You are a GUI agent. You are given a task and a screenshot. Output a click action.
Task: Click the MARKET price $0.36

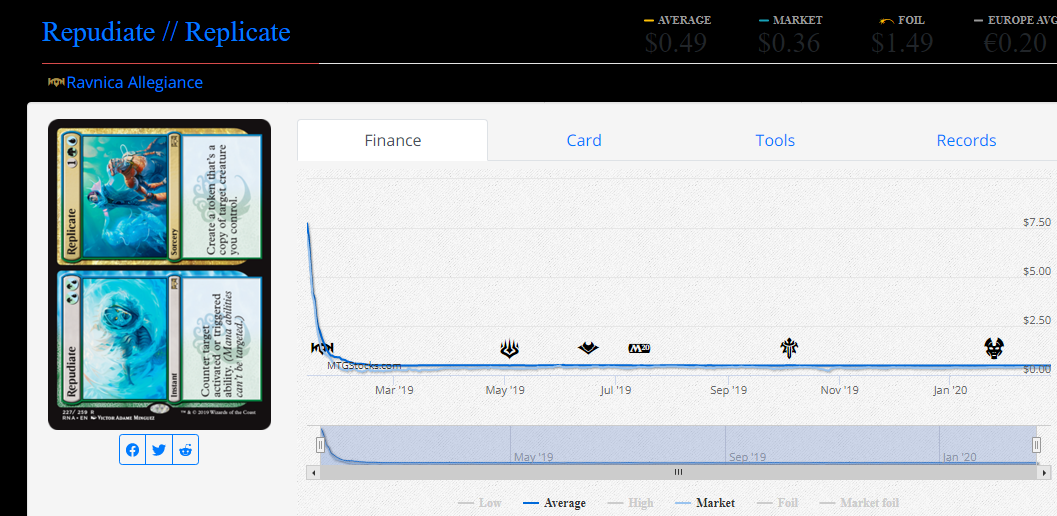click(x=789, y=42)
